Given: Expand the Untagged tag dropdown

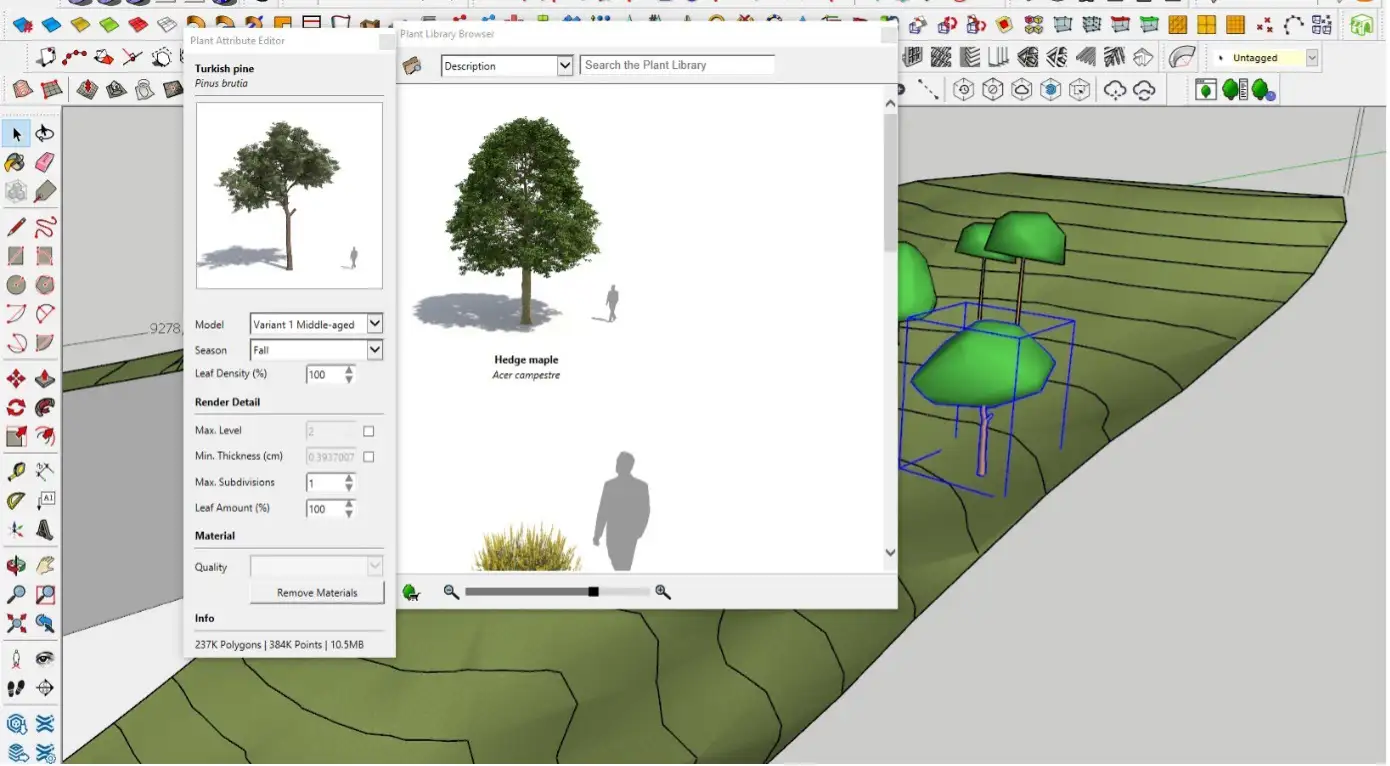Looking at the screenshot, I should (x=1313, y=57).
